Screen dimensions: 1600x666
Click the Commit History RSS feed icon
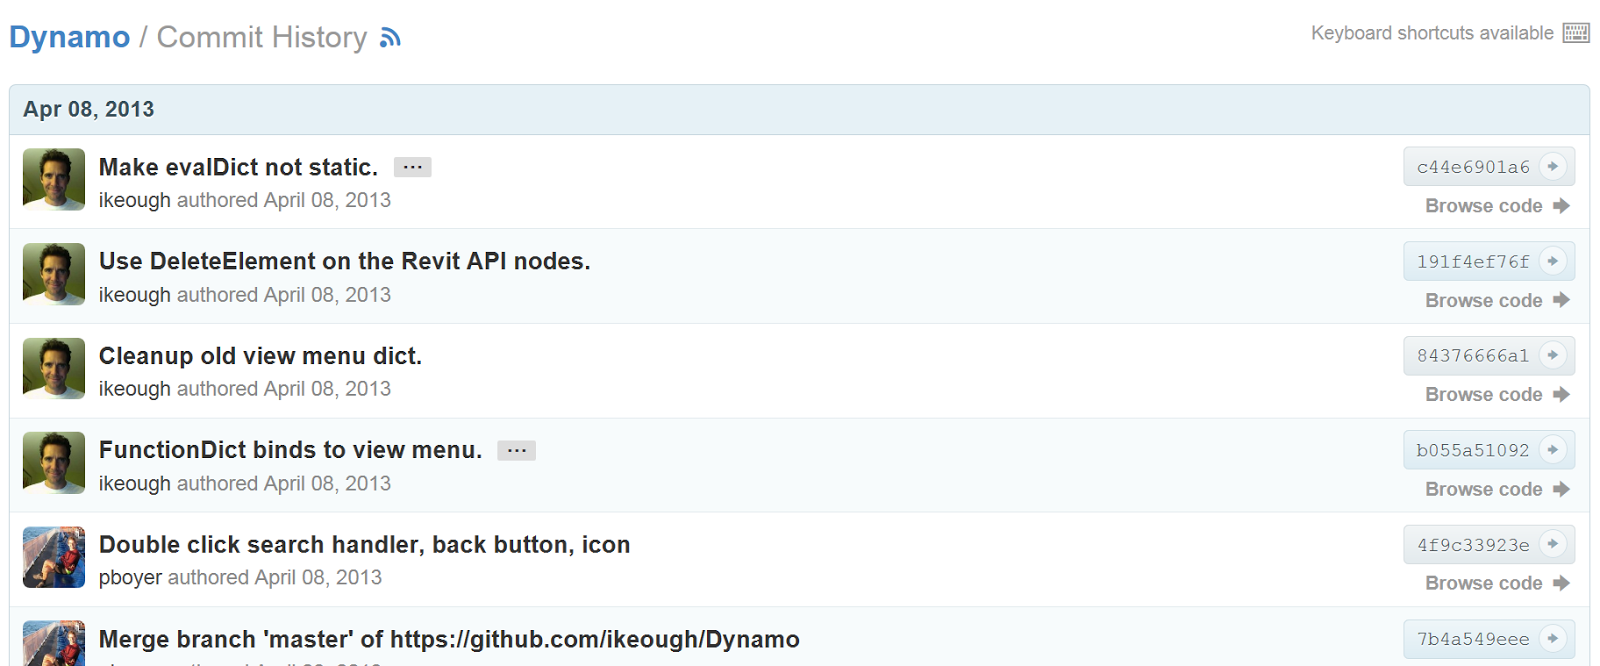pos(390,38)
